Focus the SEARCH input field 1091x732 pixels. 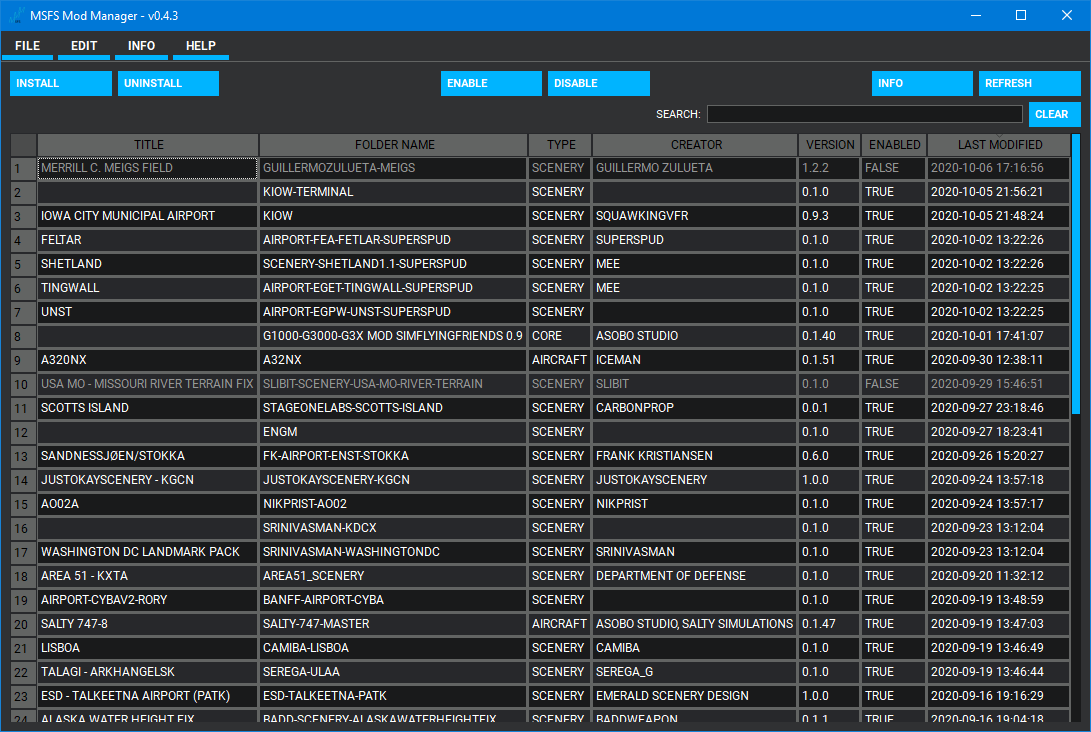tap(865, 114)
